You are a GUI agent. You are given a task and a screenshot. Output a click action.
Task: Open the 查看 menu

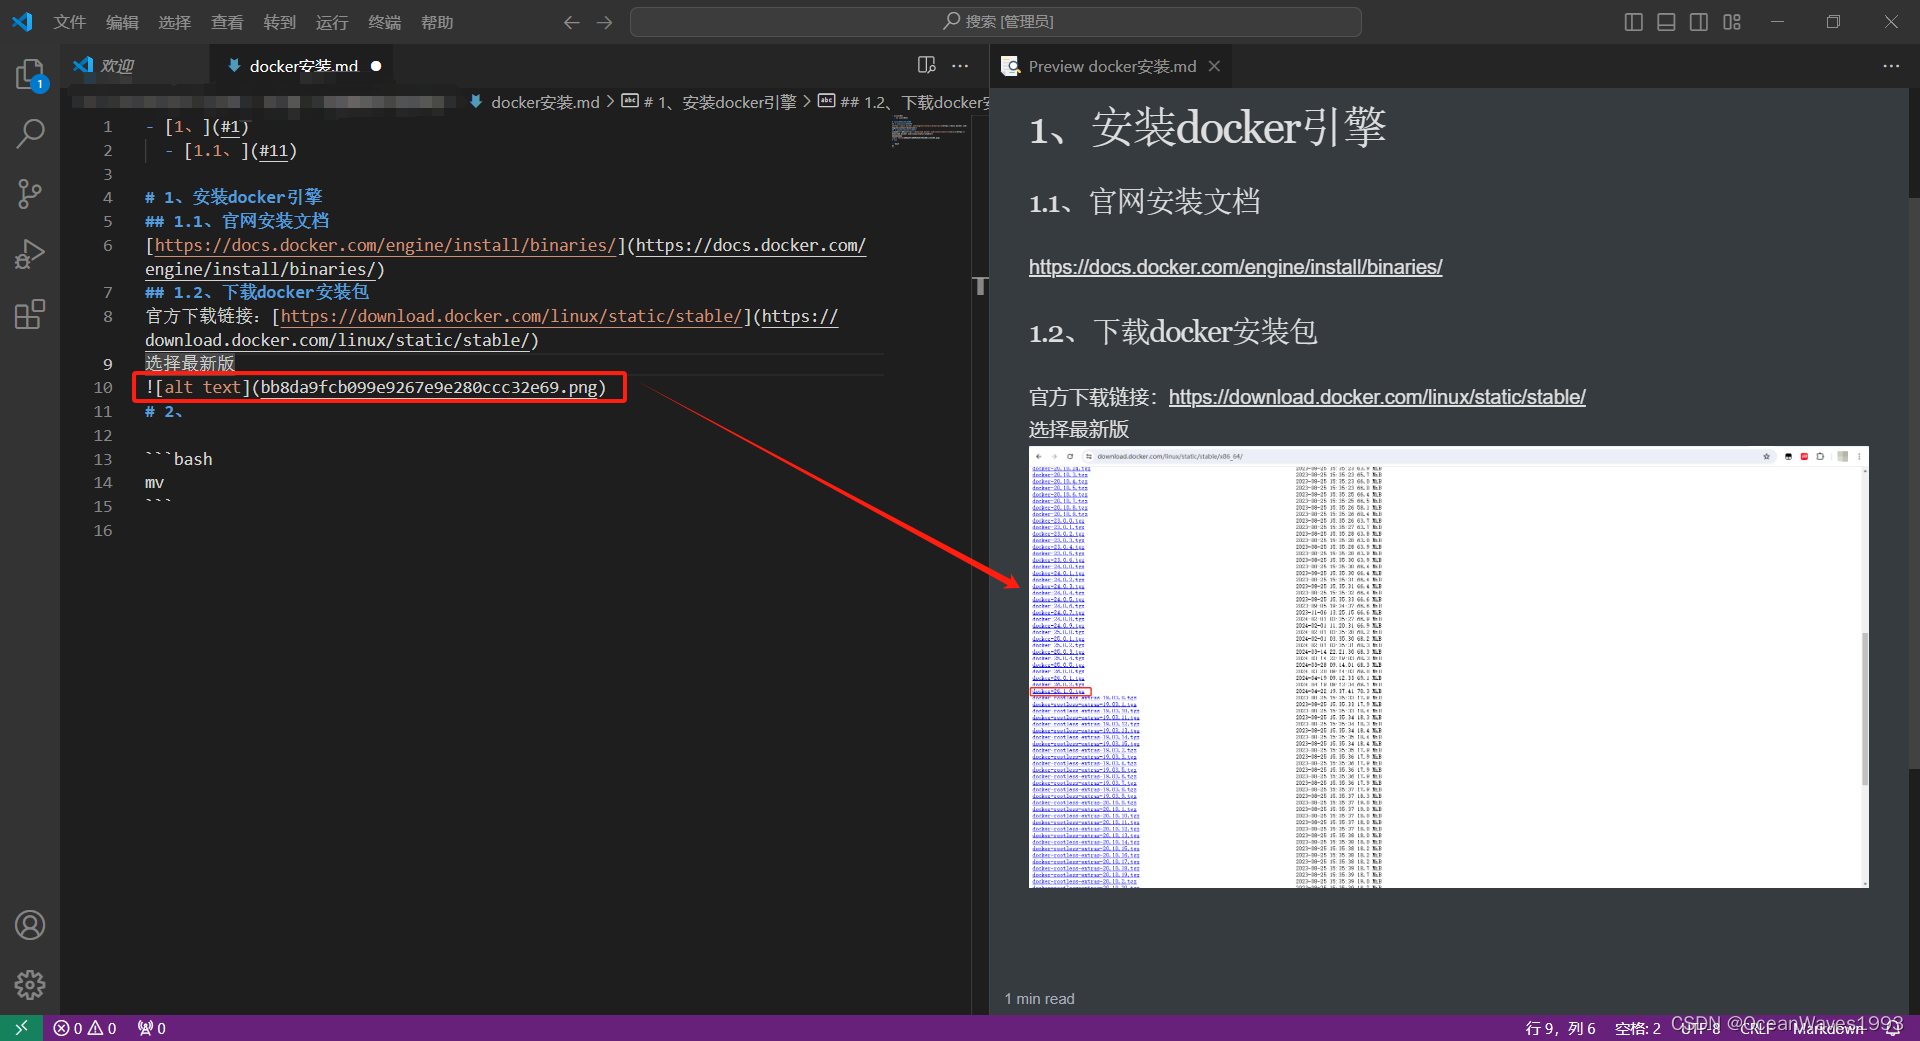227,22
